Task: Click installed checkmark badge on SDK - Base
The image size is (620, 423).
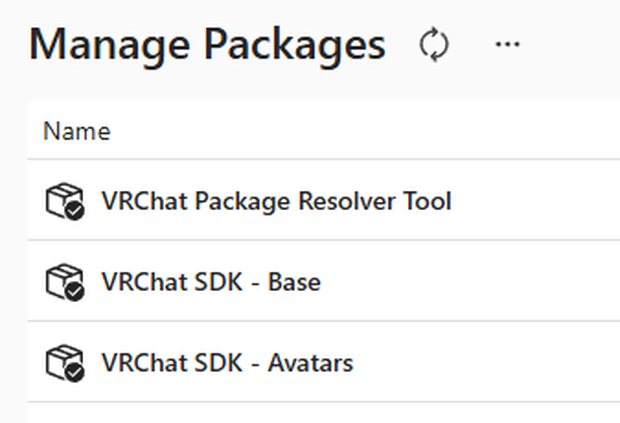Action: (x=75, y=292)
